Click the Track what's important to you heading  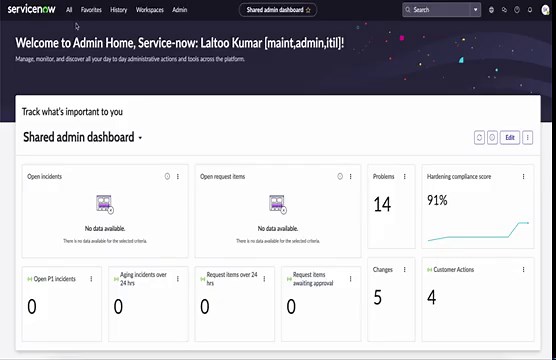[x=72, y=112]
